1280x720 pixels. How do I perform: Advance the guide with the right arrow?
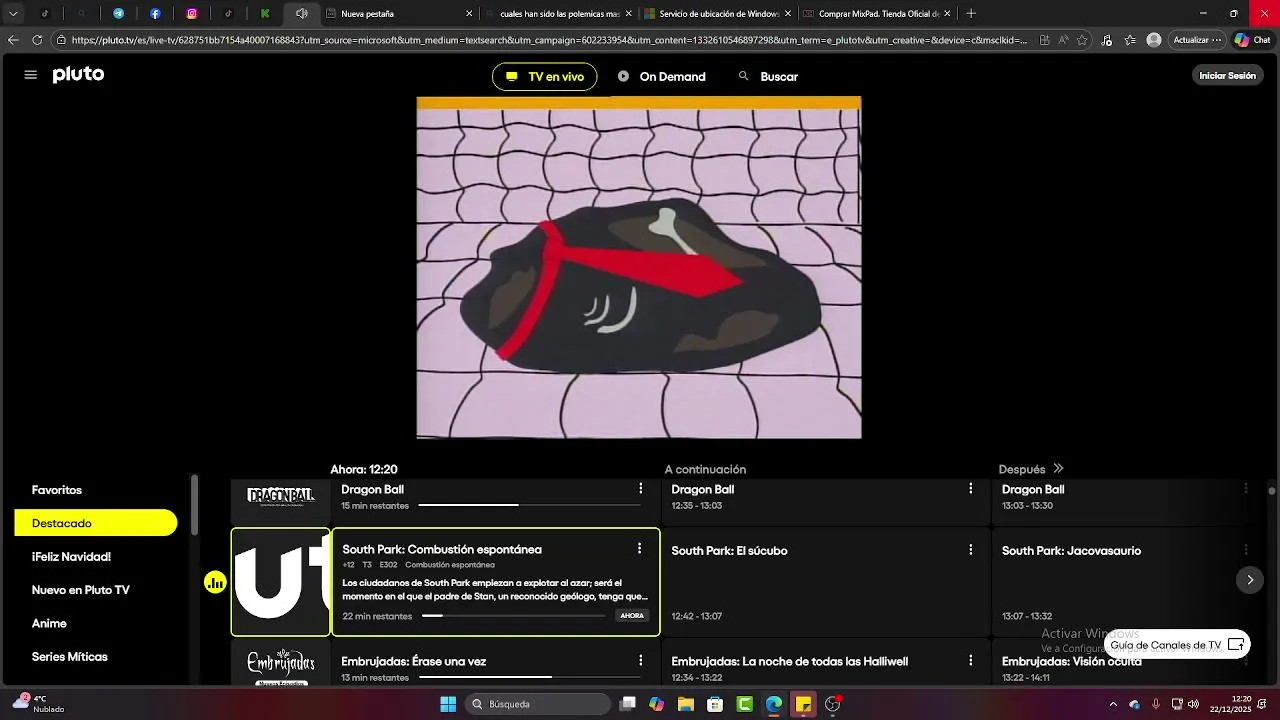click(1249, 580)
